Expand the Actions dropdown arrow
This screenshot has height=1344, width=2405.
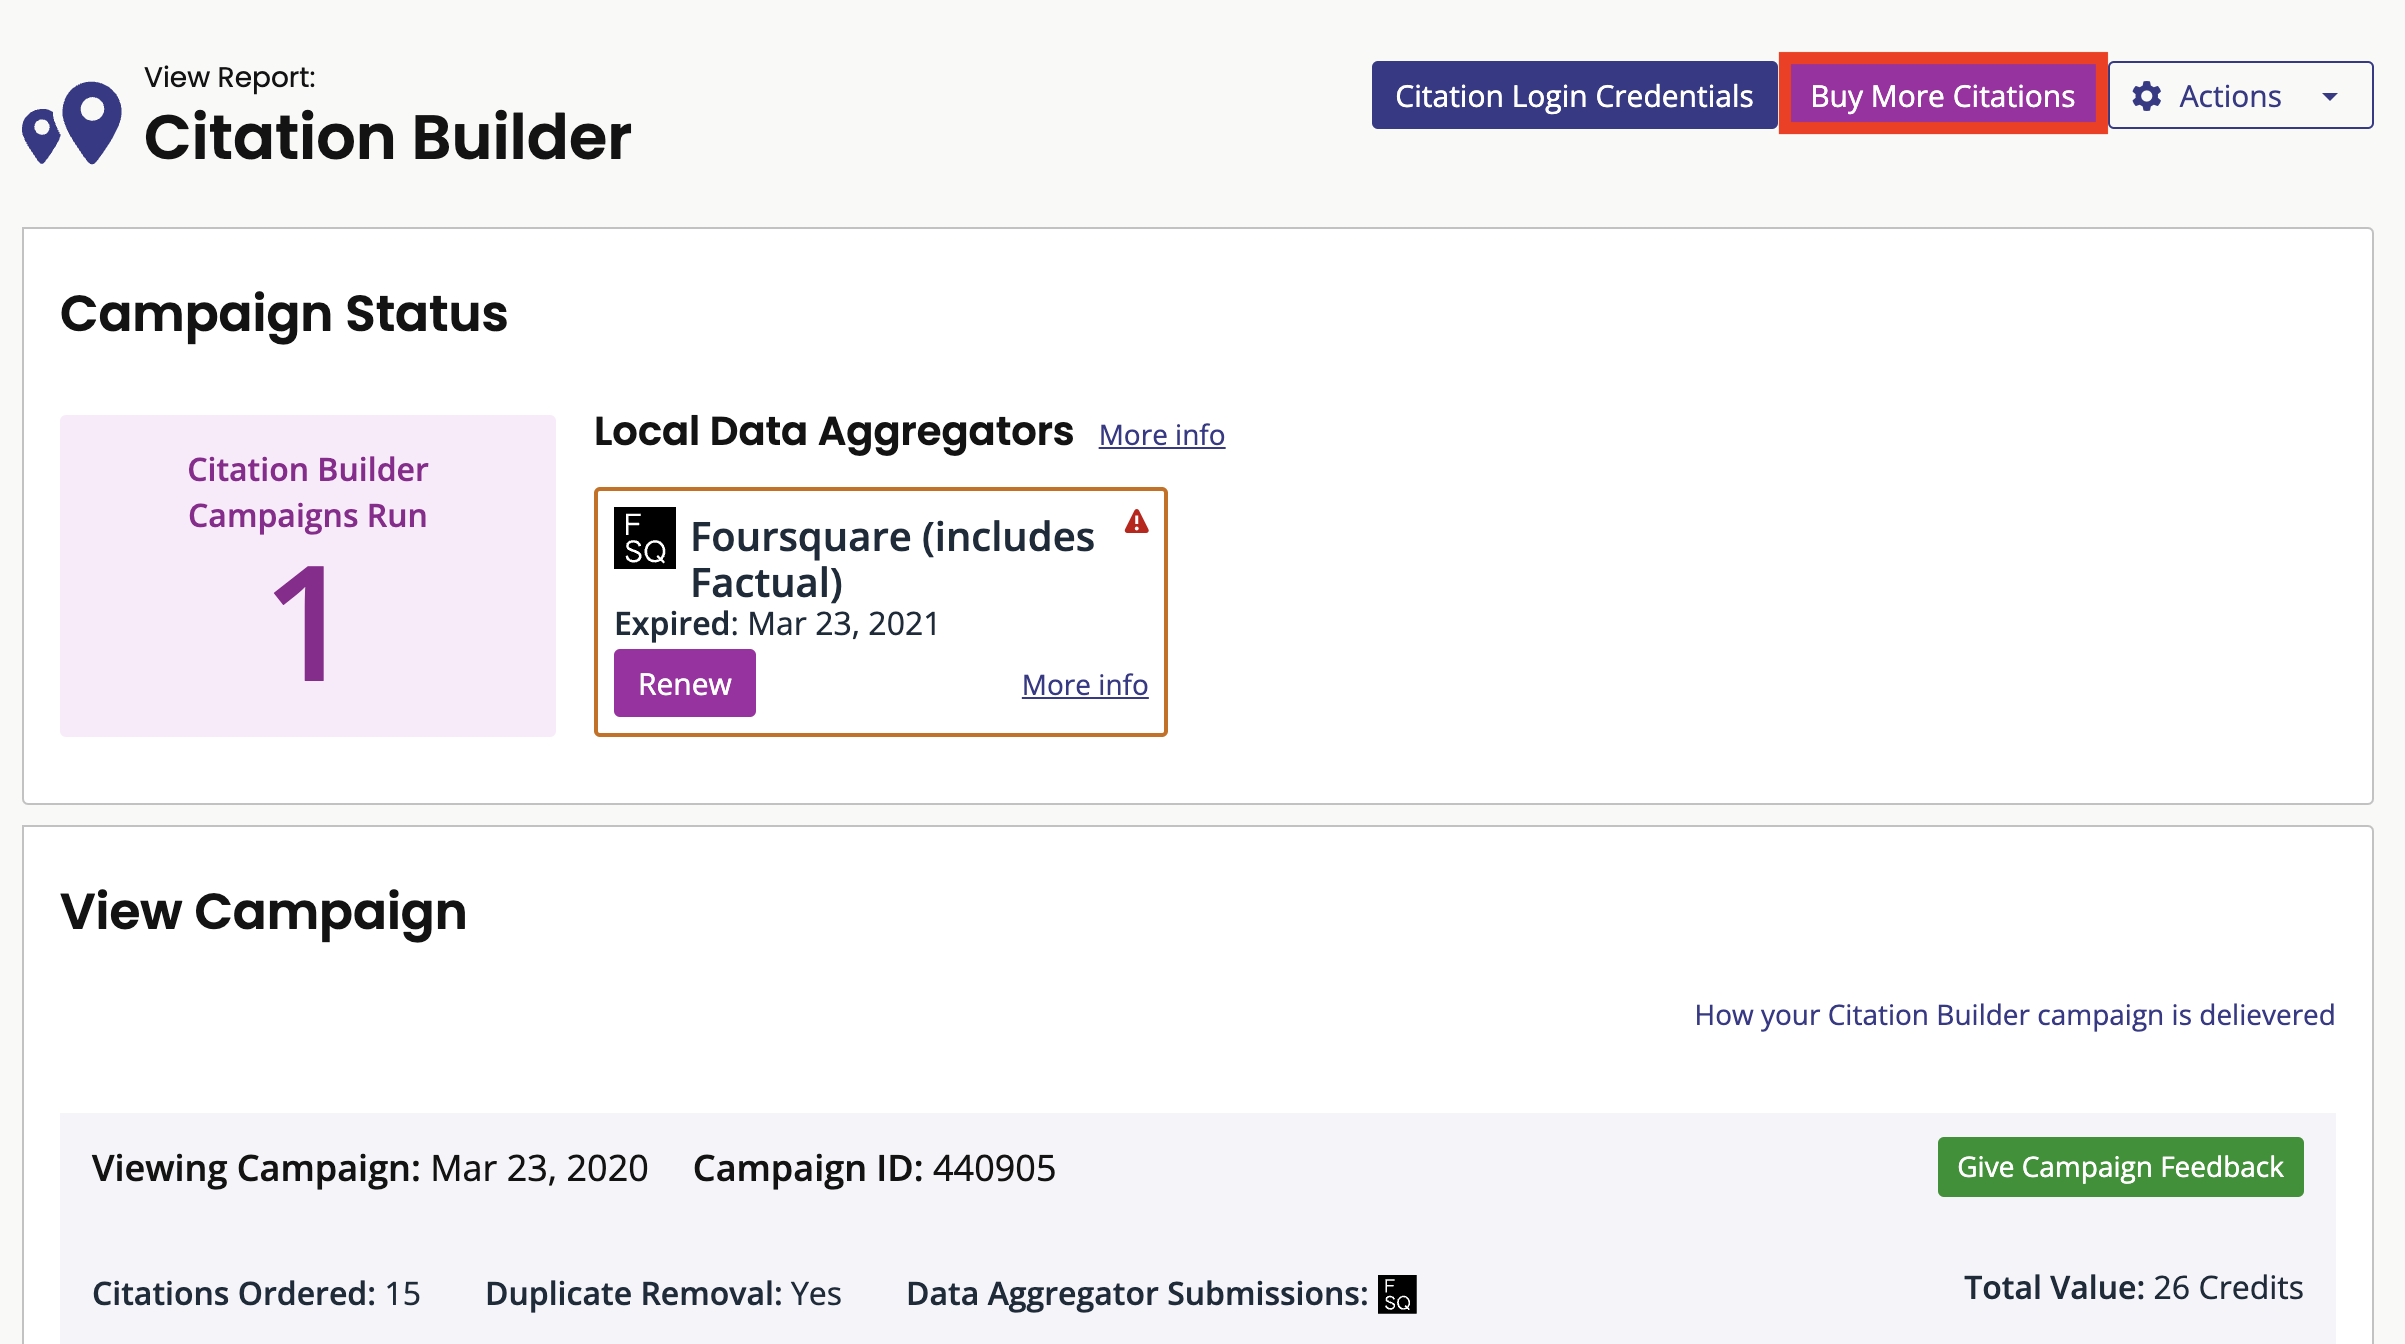2330,97
